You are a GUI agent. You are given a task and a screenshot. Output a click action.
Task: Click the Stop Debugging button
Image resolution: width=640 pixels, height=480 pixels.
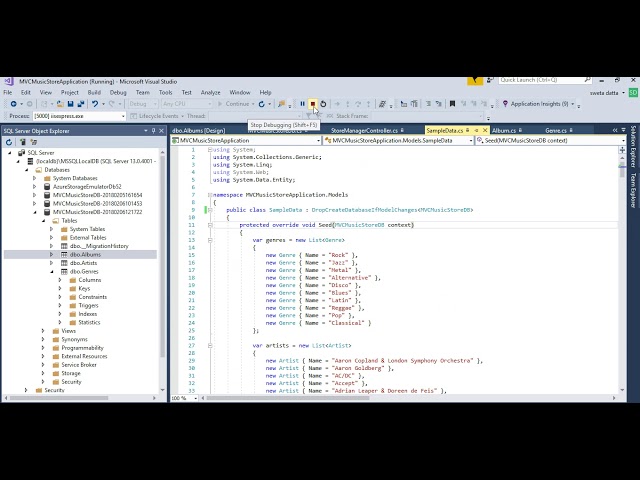(312, 104)
